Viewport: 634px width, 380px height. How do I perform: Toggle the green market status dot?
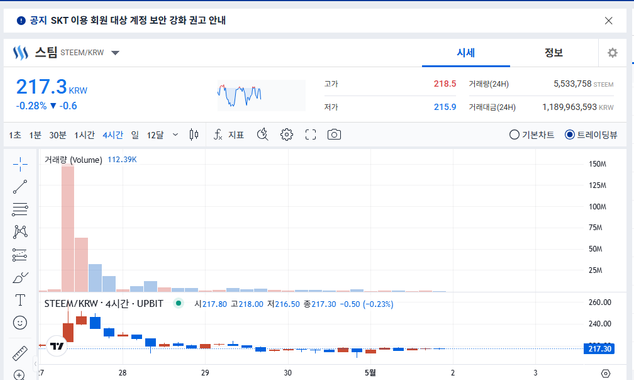(178, 303)
